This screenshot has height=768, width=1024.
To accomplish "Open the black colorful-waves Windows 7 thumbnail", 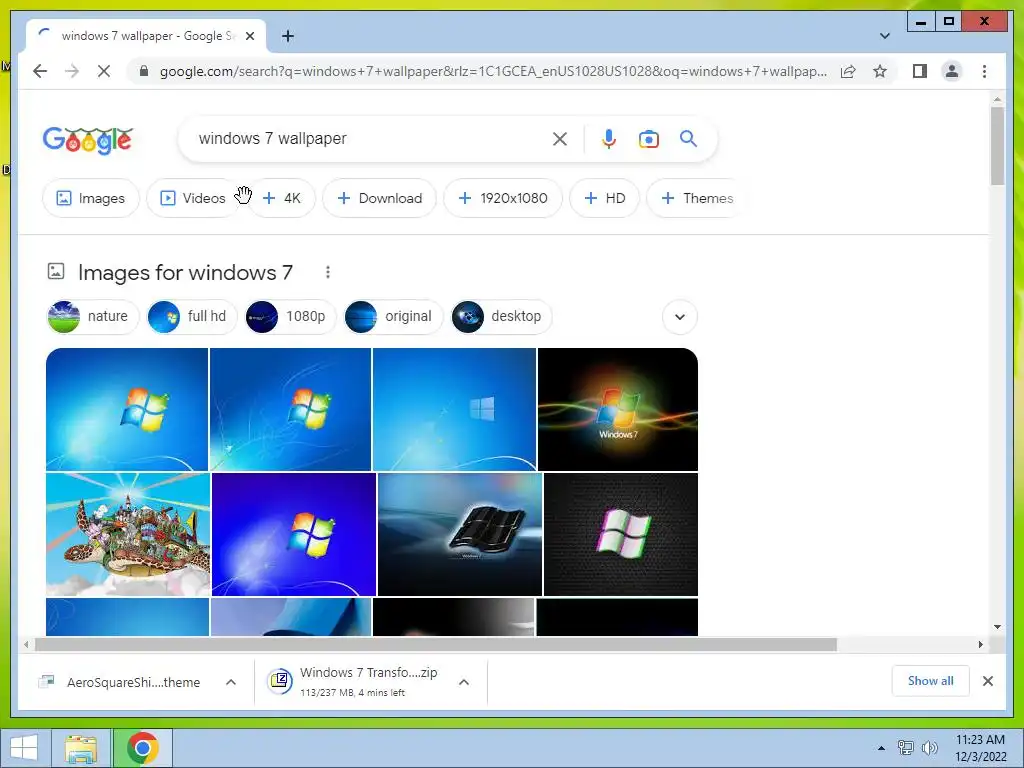I will [618, 409].
